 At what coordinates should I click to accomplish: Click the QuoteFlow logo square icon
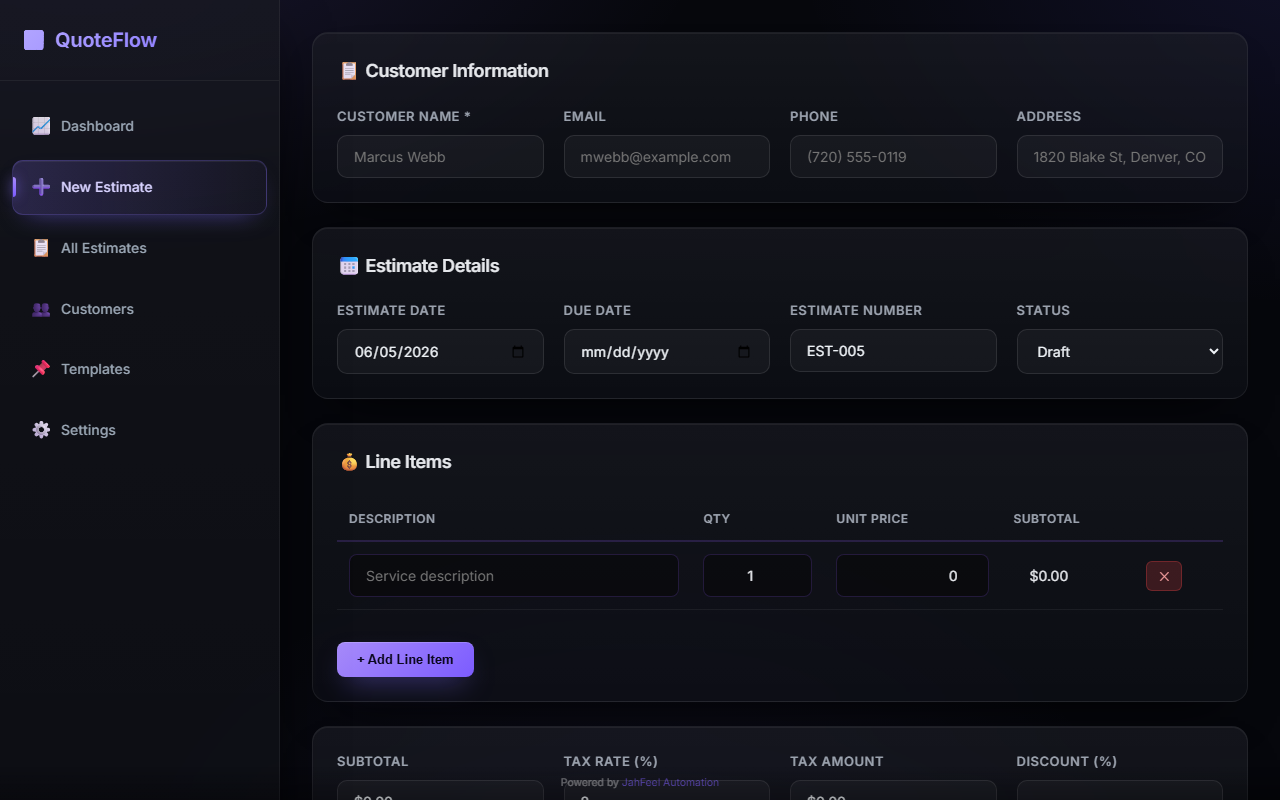(34, 40)
